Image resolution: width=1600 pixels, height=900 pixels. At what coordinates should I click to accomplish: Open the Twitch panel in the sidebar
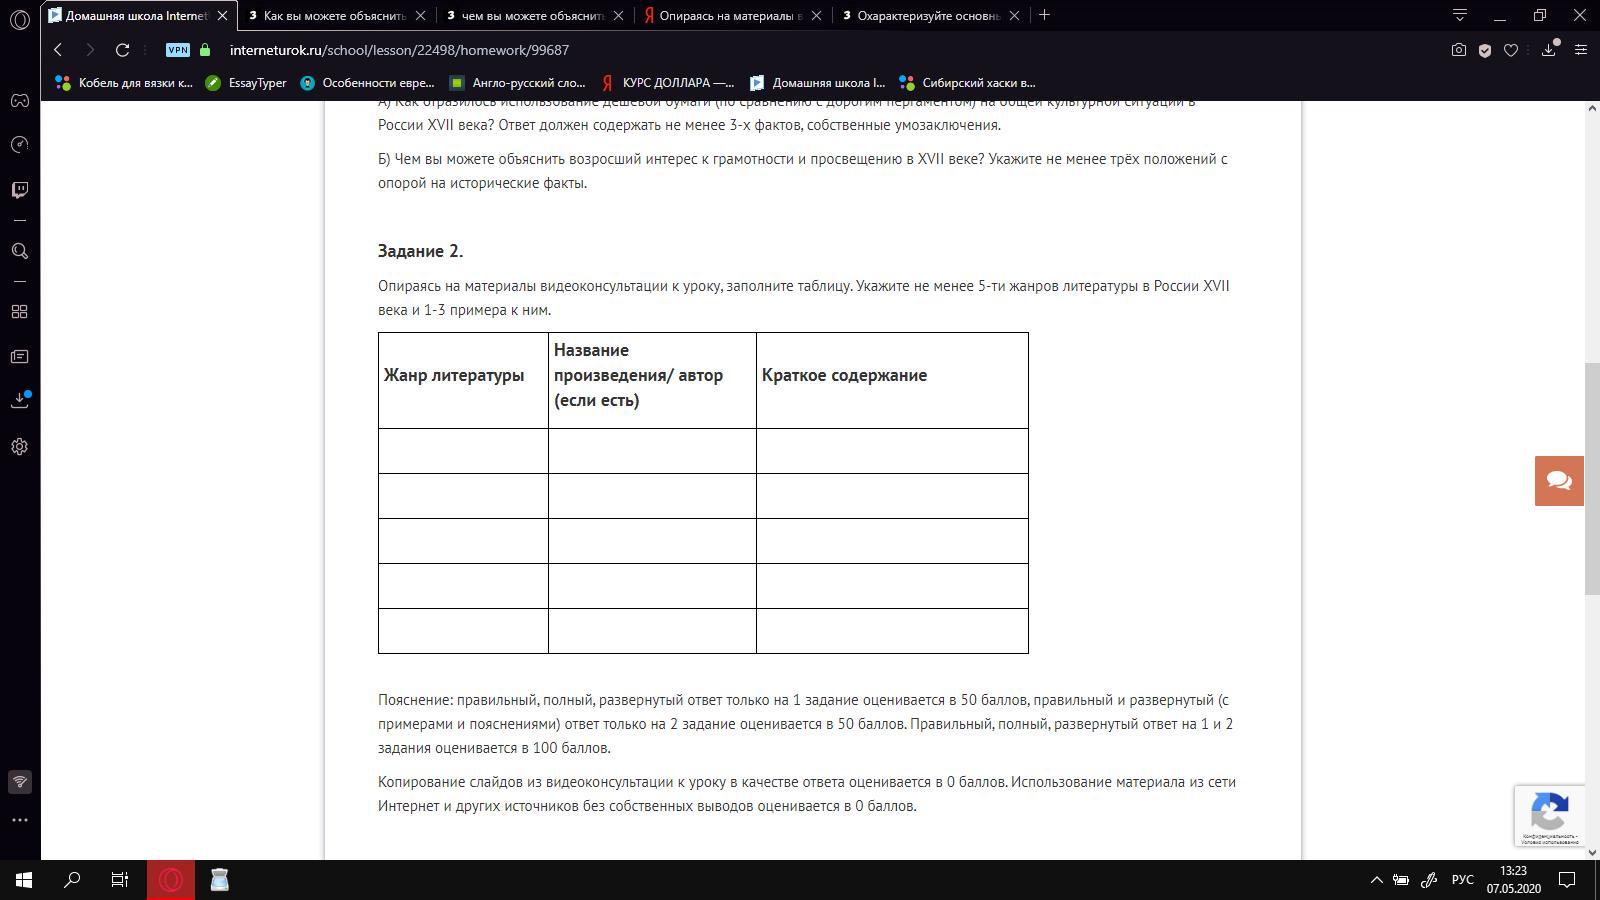click(x=20, y=190)
